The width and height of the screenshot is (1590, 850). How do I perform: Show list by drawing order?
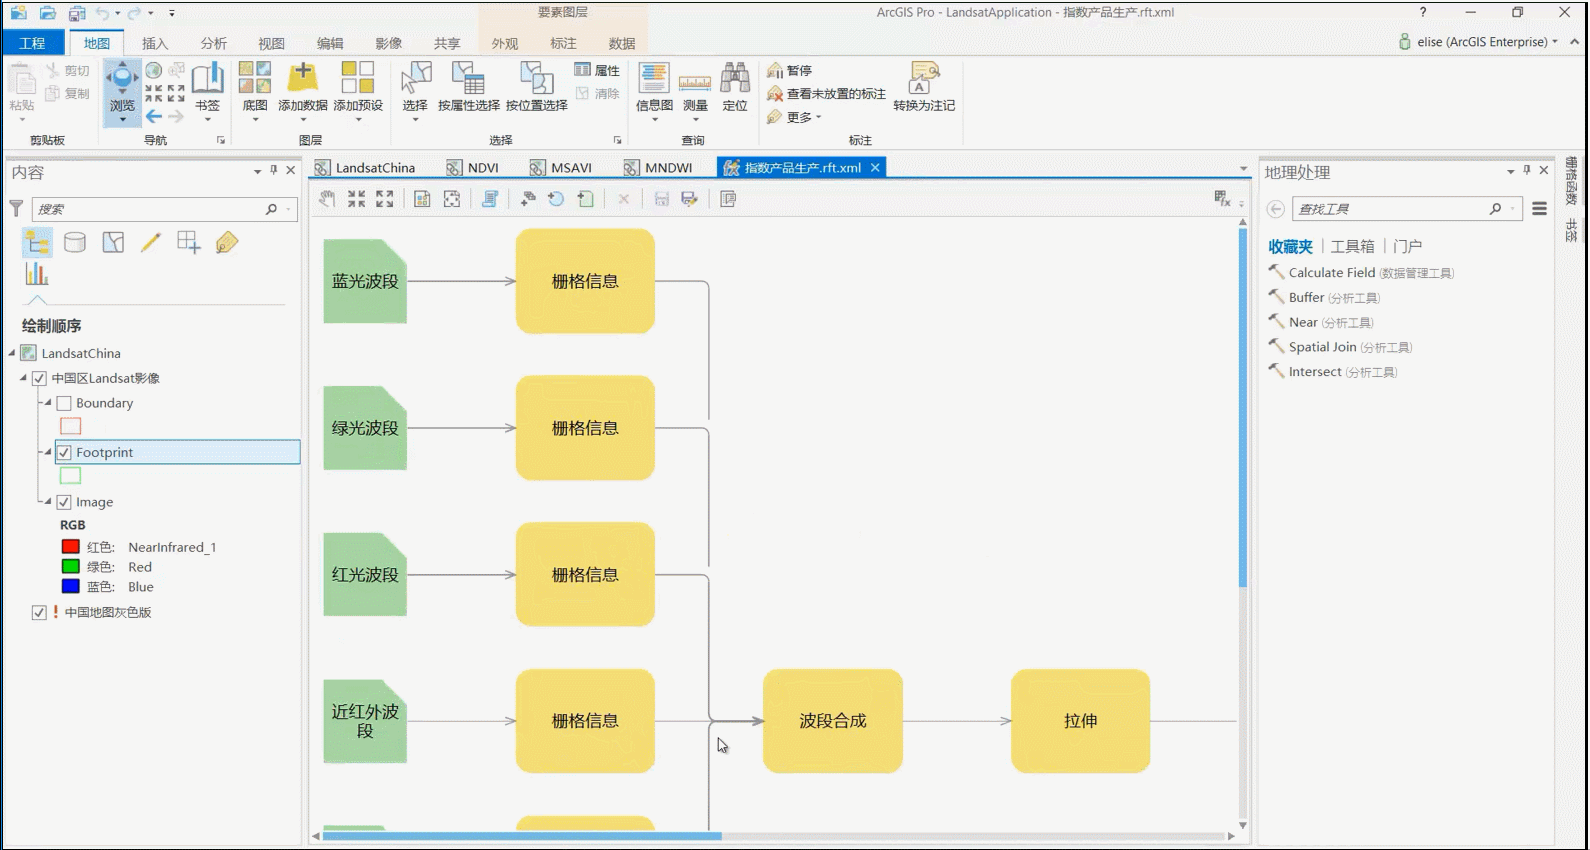tap(37, 242)
